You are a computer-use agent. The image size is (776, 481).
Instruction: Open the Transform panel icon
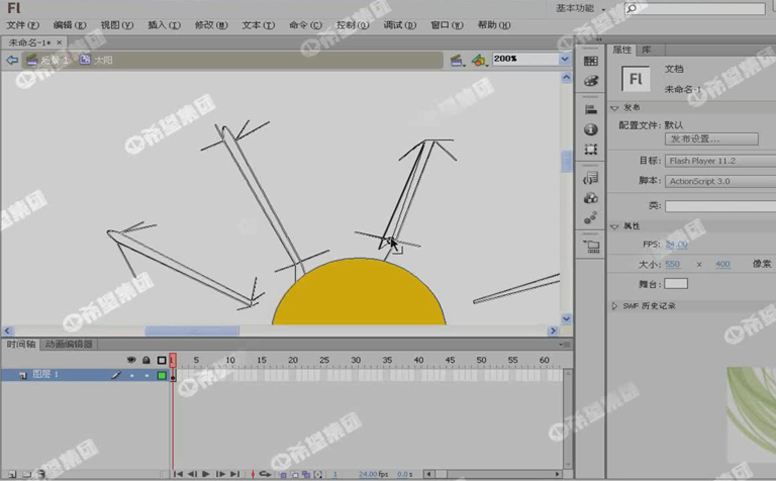pyautogui.click(x=591, y=149)
